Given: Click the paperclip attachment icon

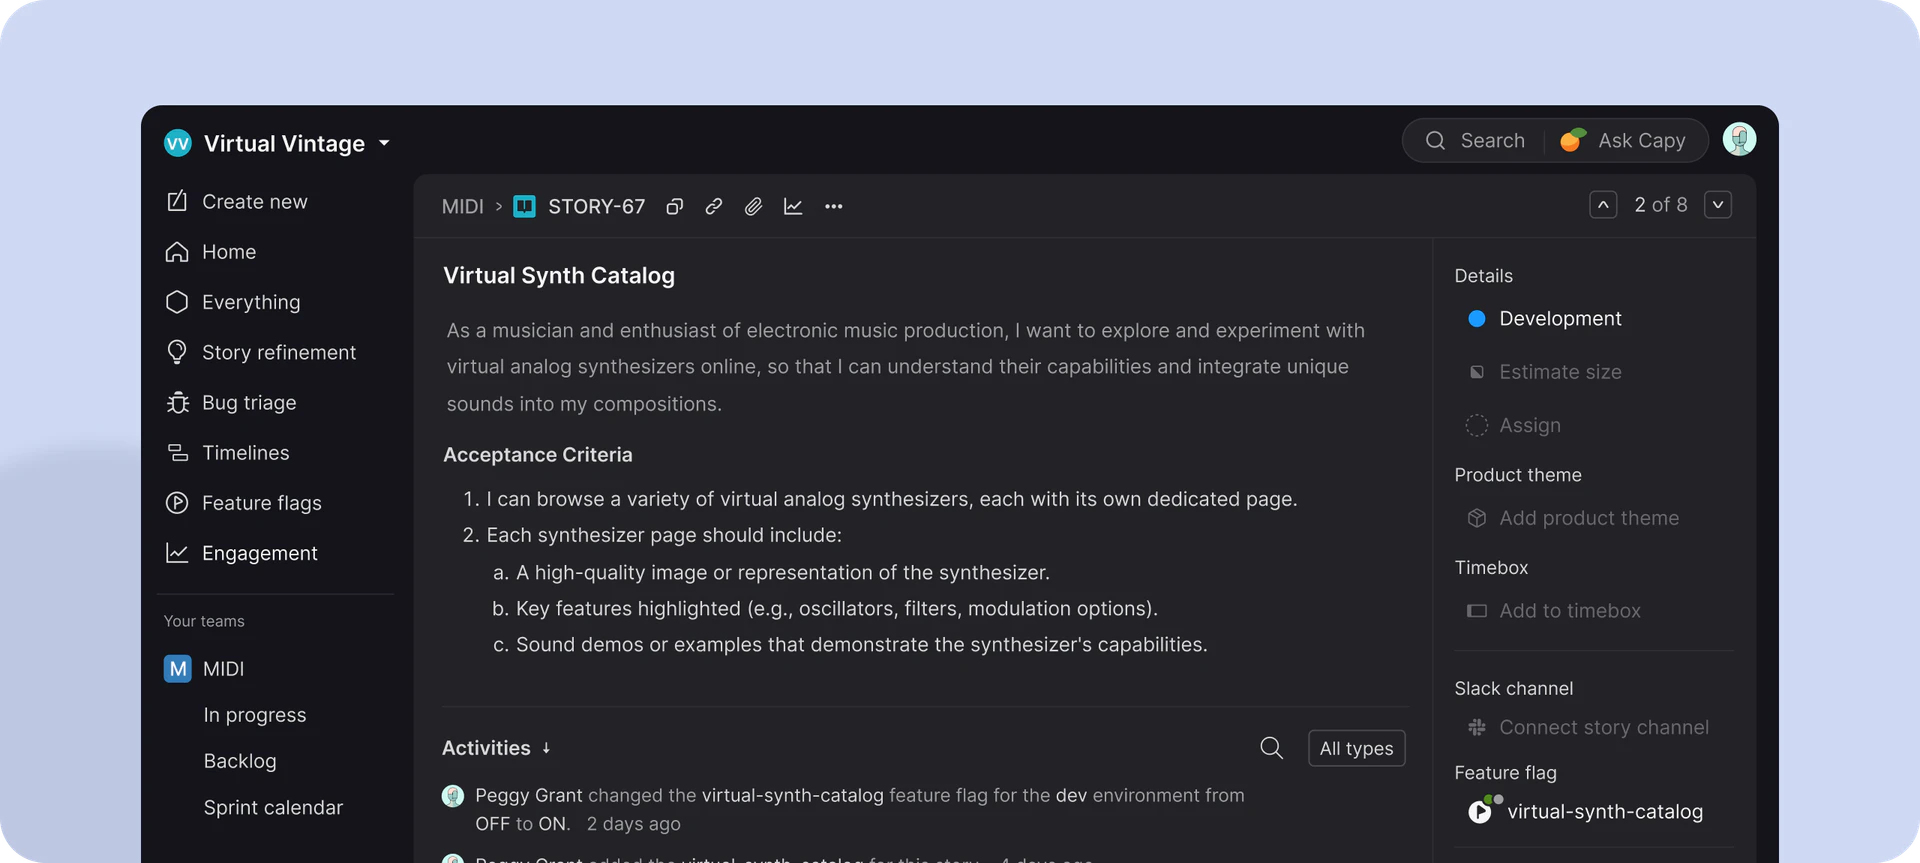Looking at the screenshot, I should [x=753, y=207].
